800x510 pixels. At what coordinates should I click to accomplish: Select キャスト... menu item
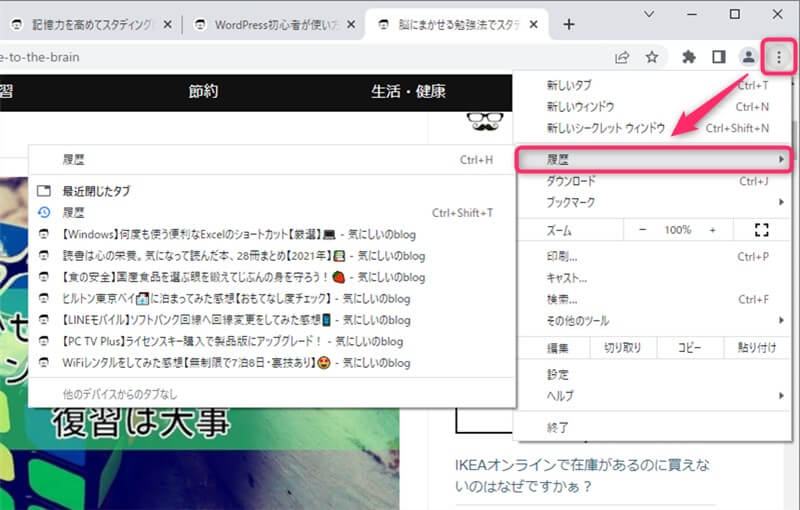(x=653, y=278)
